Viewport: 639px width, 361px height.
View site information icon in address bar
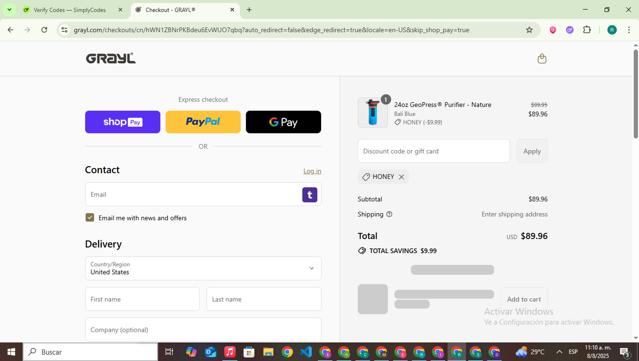point(64,30)
